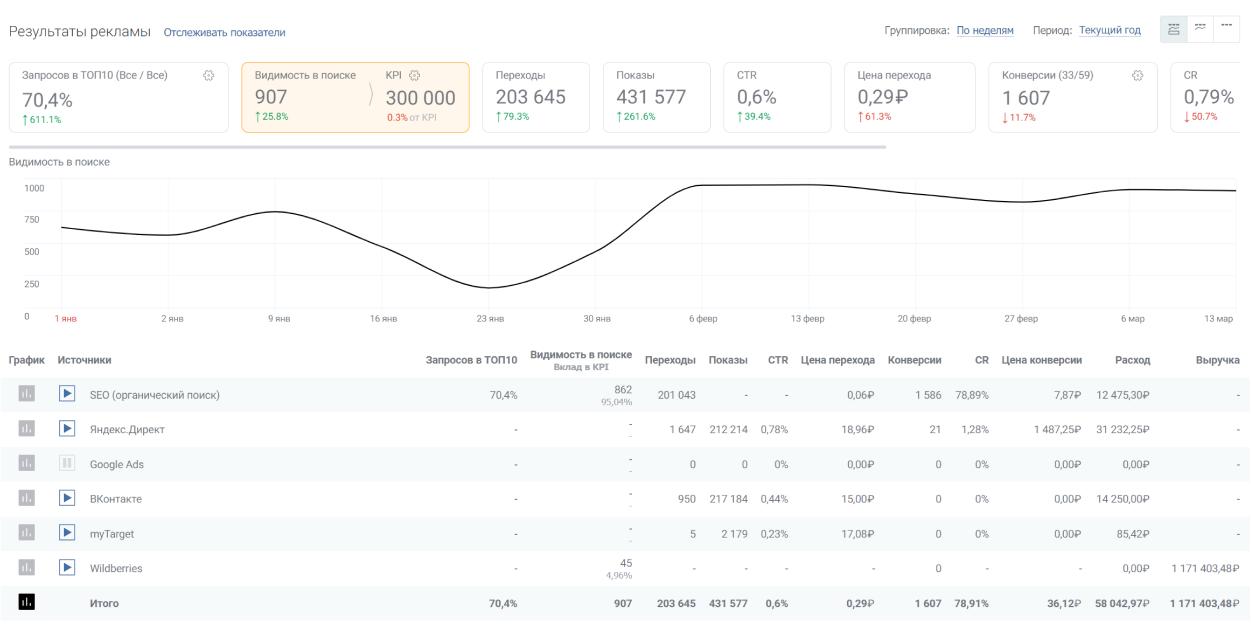This screenshot has height=624, width=1251.
Task: Click the '201 043' Переходы value for SEO
Action: coord(676,395)
